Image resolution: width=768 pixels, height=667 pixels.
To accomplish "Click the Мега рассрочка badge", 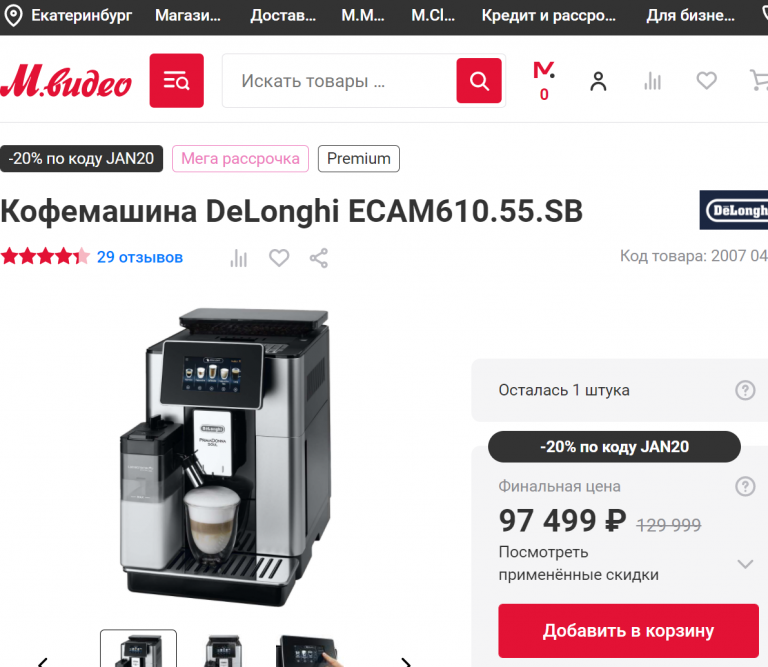I will click(x=240, y=159).
